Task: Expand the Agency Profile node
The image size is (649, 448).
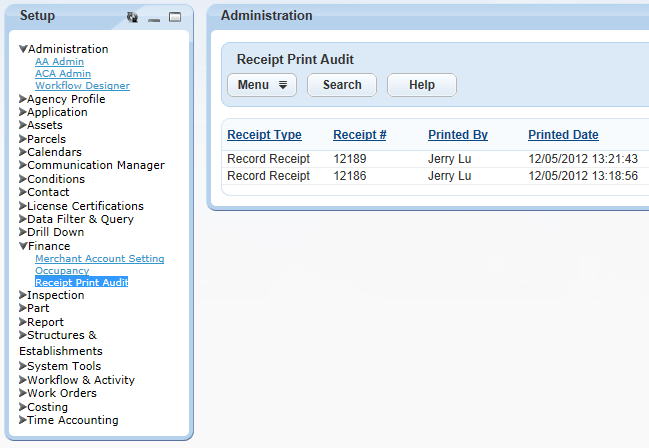Action: coord(23,99)
